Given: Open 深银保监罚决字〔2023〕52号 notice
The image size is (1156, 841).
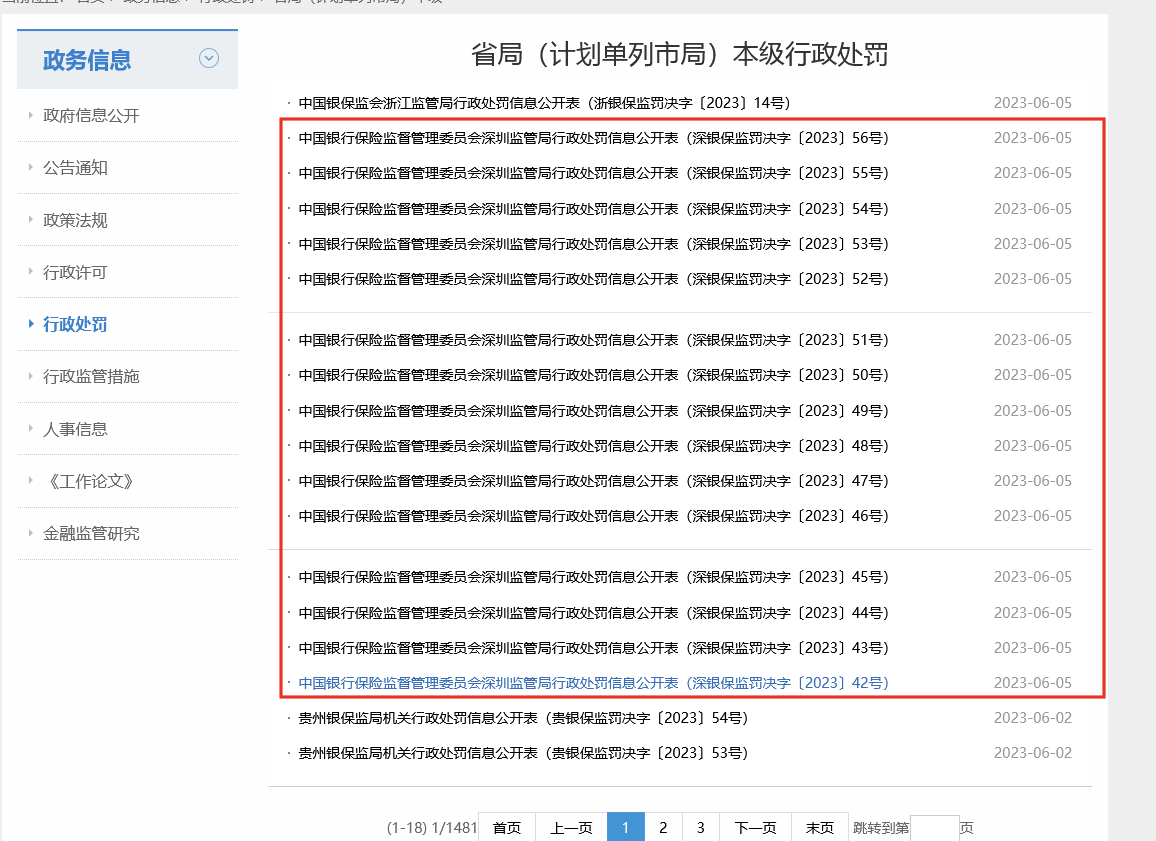Looking at the screenshot, I should [x=593, y=279].
